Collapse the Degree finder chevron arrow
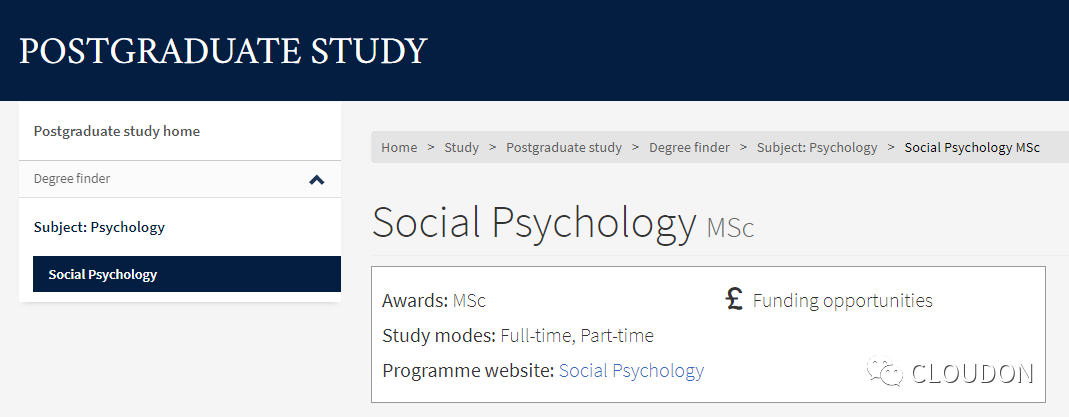This screenshot has width=1069, height=417. [316, 180]
